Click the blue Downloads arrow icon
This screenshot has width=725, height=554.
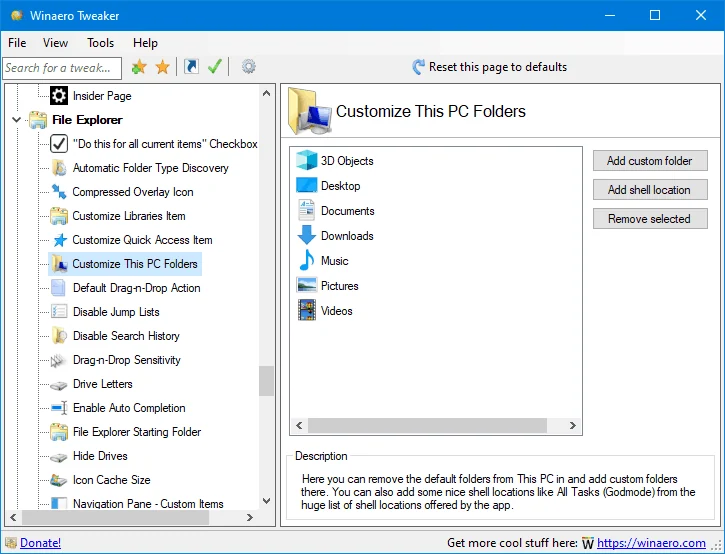306,235
